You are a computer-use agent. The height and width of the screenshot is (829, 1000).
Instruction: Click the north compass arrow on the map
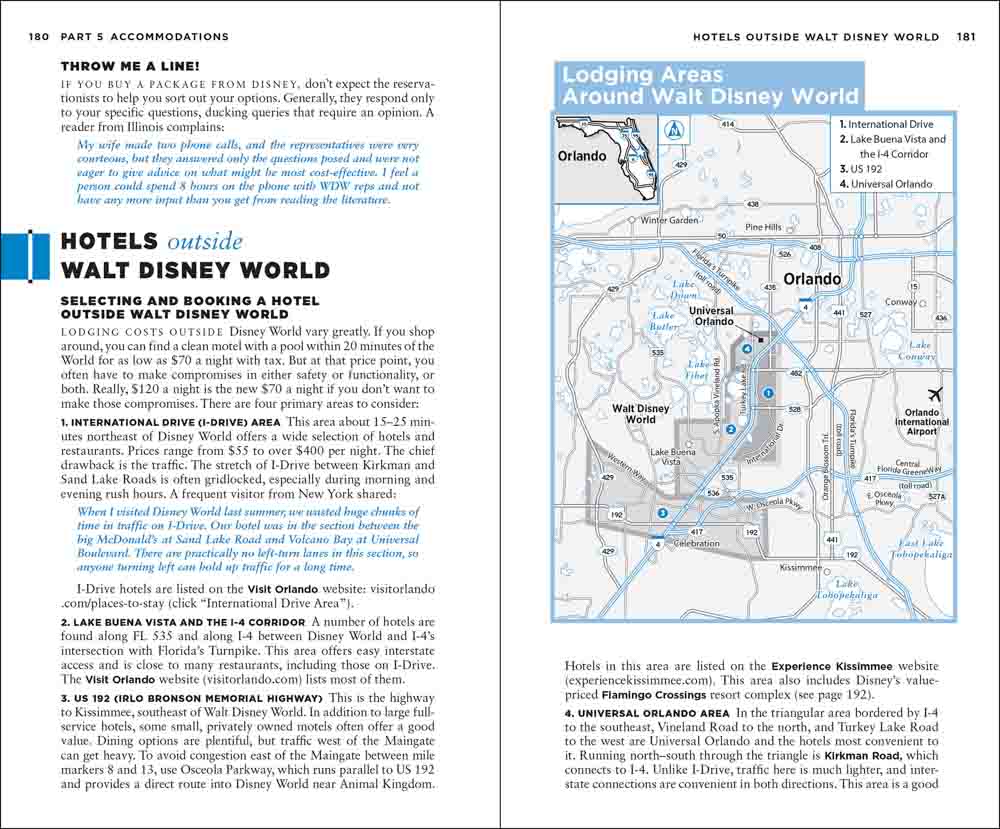coord(675,129)
